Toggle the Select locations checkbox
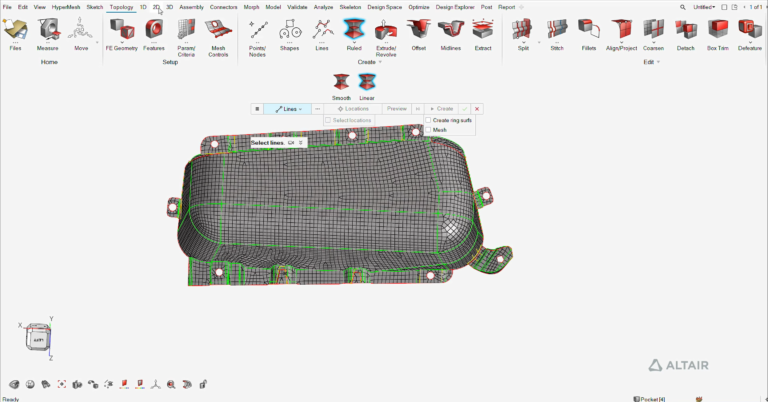Image resolution: width=768 pixels, height=402 pixels. tap(328, 120)
